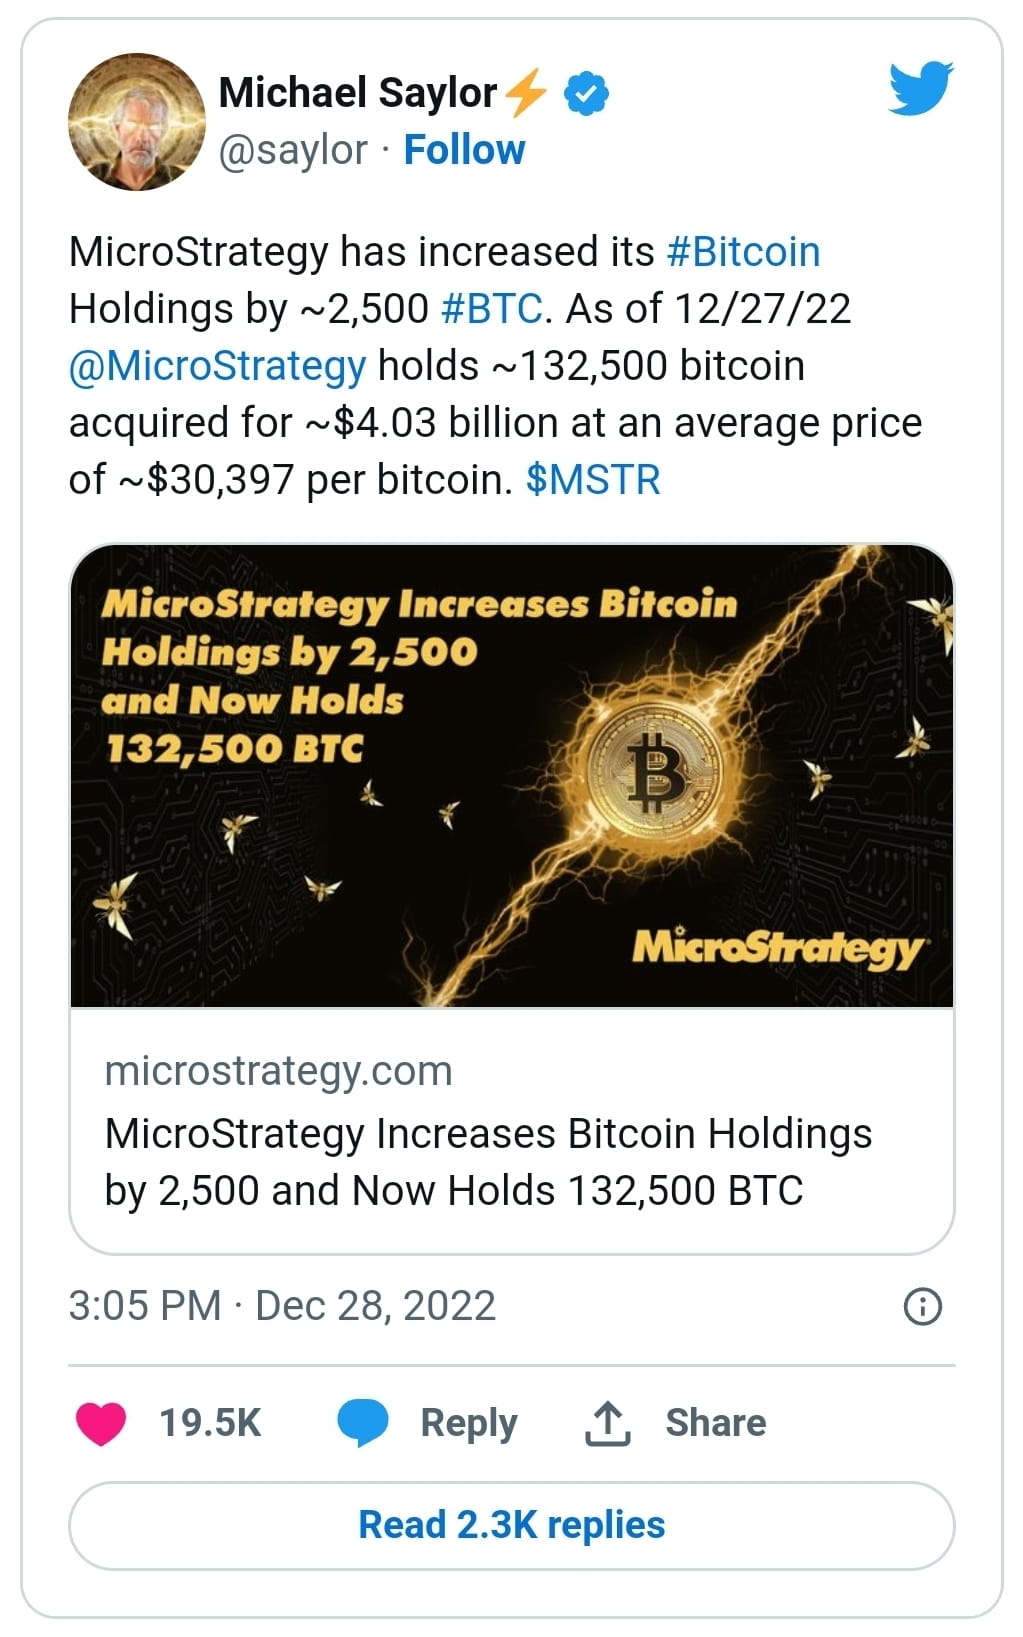
Task: Like the tweet using the heart icon
Action: pos(98,1422)
